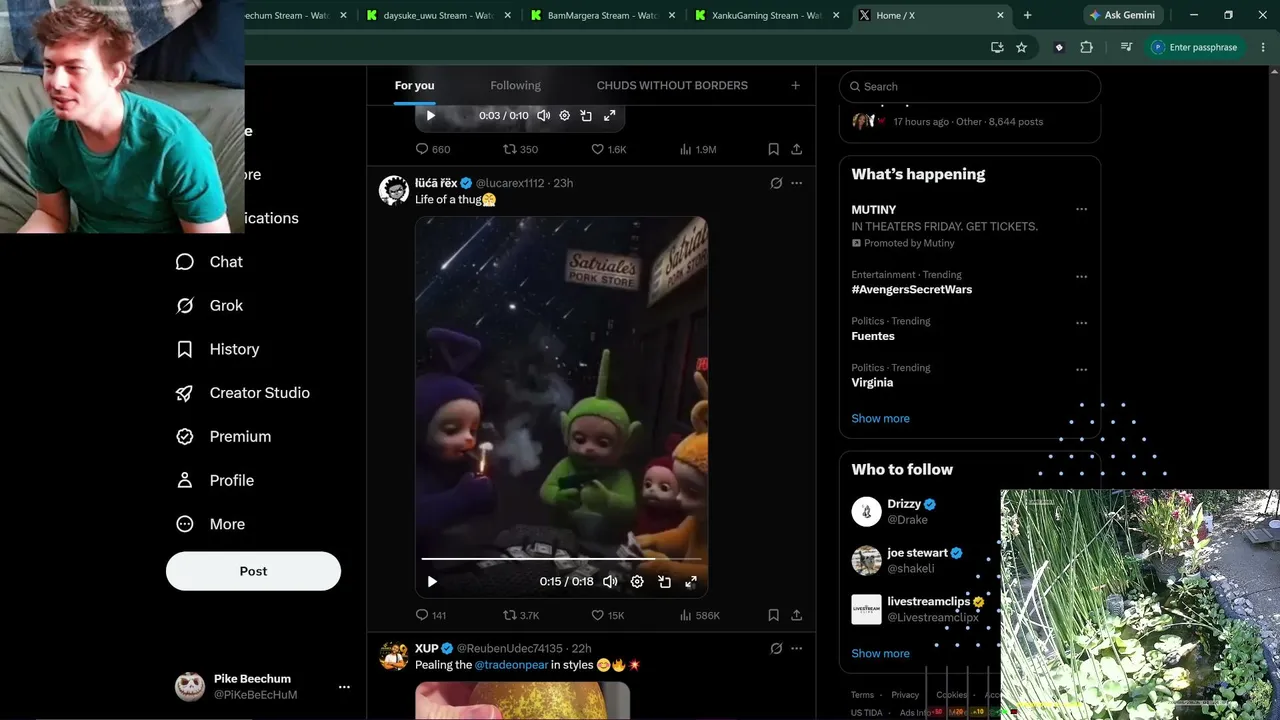Mute the Teletubbies video
The width and height of the screenshot is (1280, 720).
(610, 581)
